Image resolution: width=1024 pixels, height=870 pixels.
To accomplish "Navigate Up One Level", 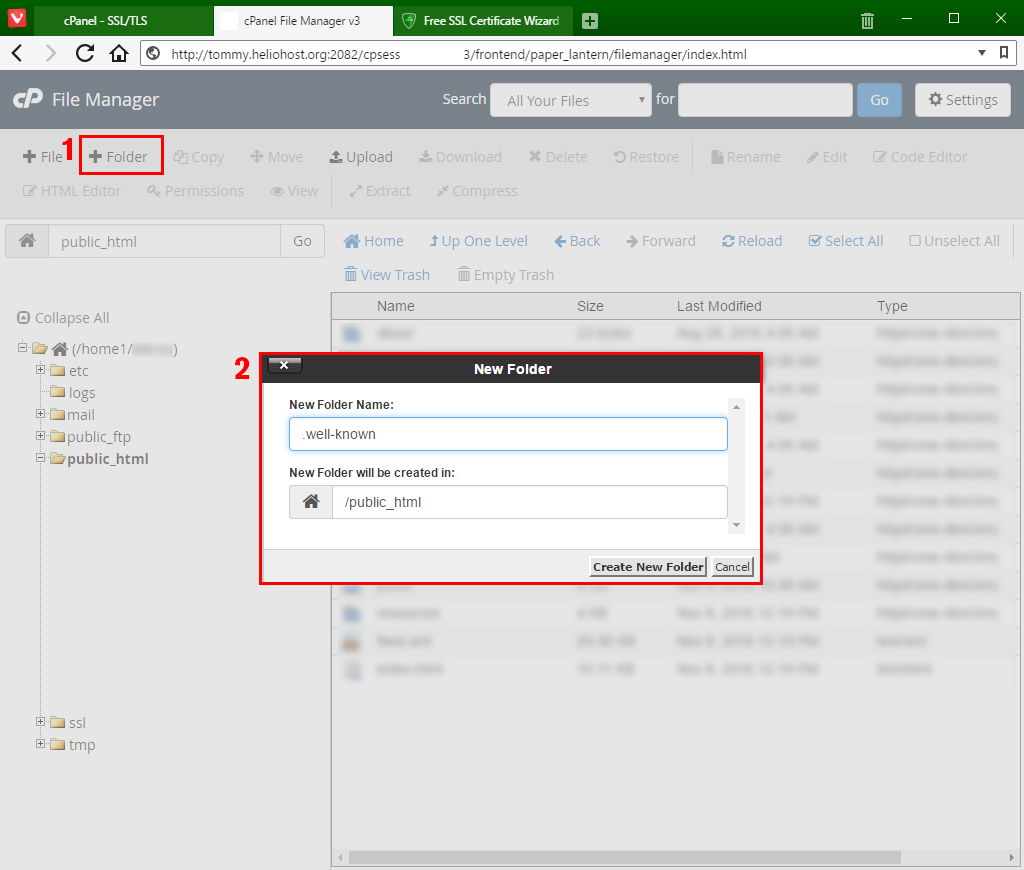I will tap(478, 241).
